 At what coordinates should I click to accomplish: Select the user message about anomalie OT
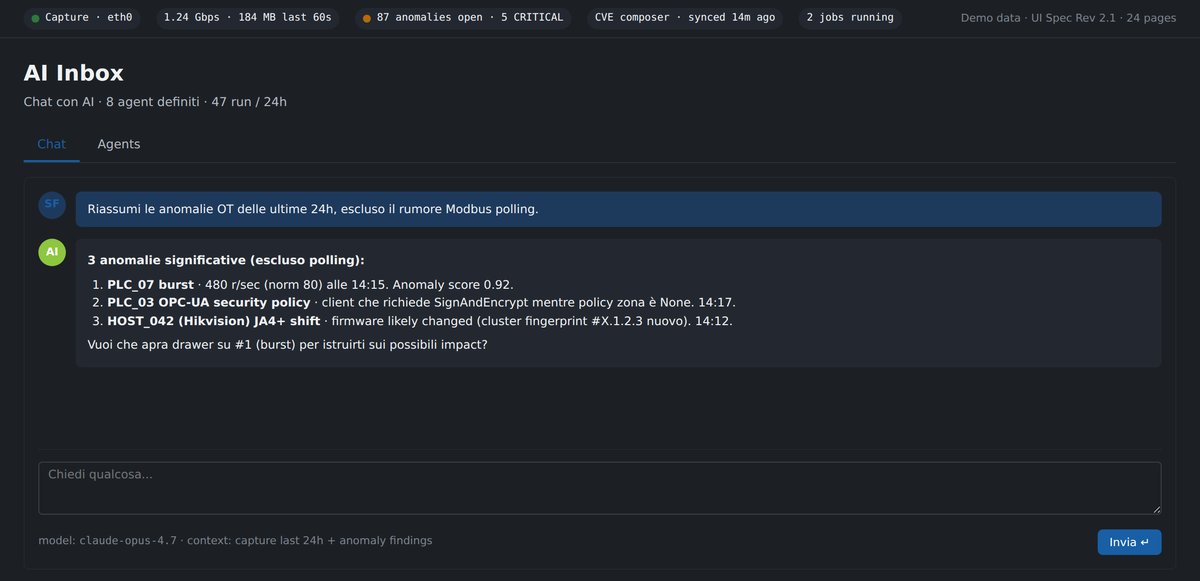coord(618,209)
